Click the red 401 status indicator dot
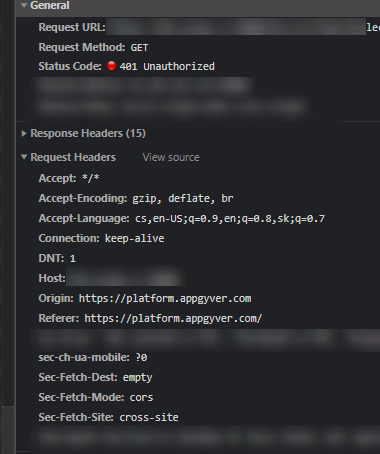The image size is (380, 454). [x=111, y=66]
